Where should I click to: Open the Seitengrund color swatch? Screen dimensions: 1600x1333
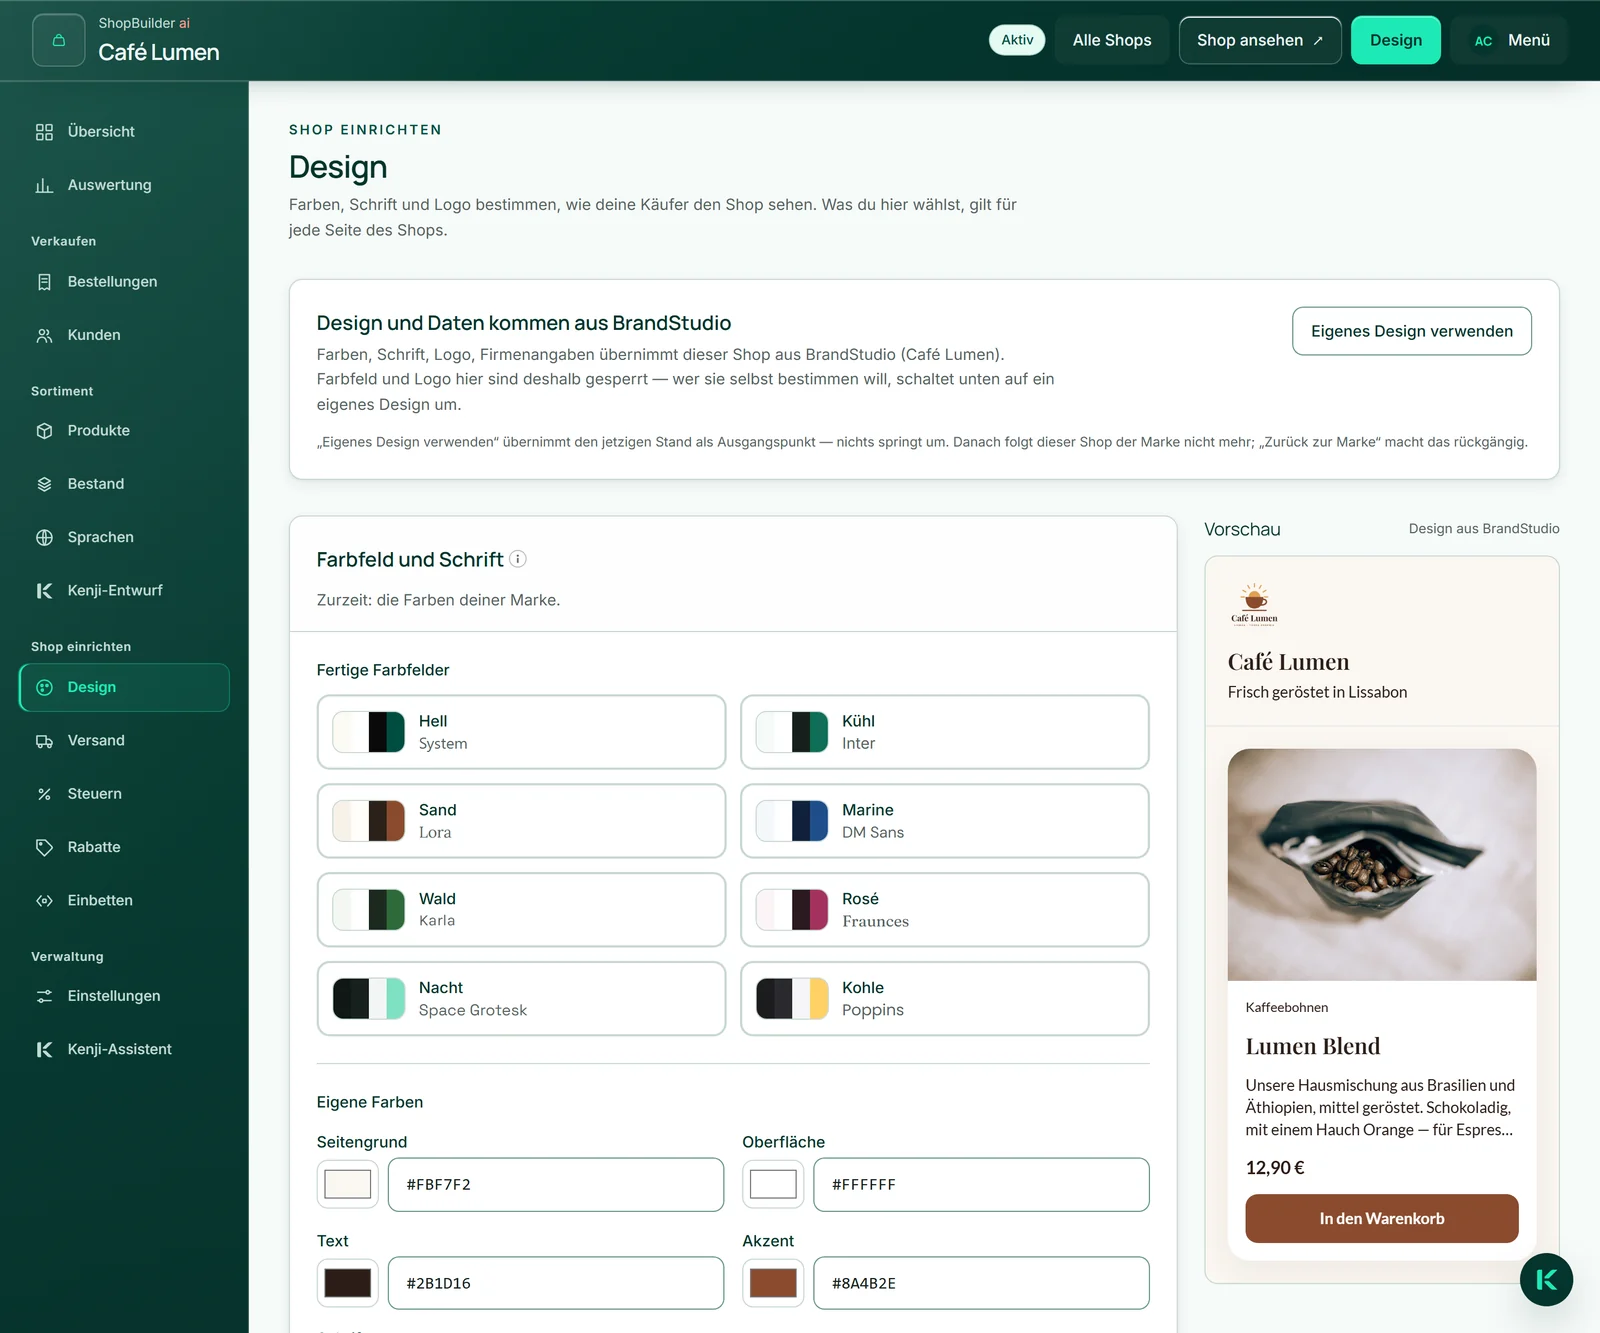coord(348,1184)
